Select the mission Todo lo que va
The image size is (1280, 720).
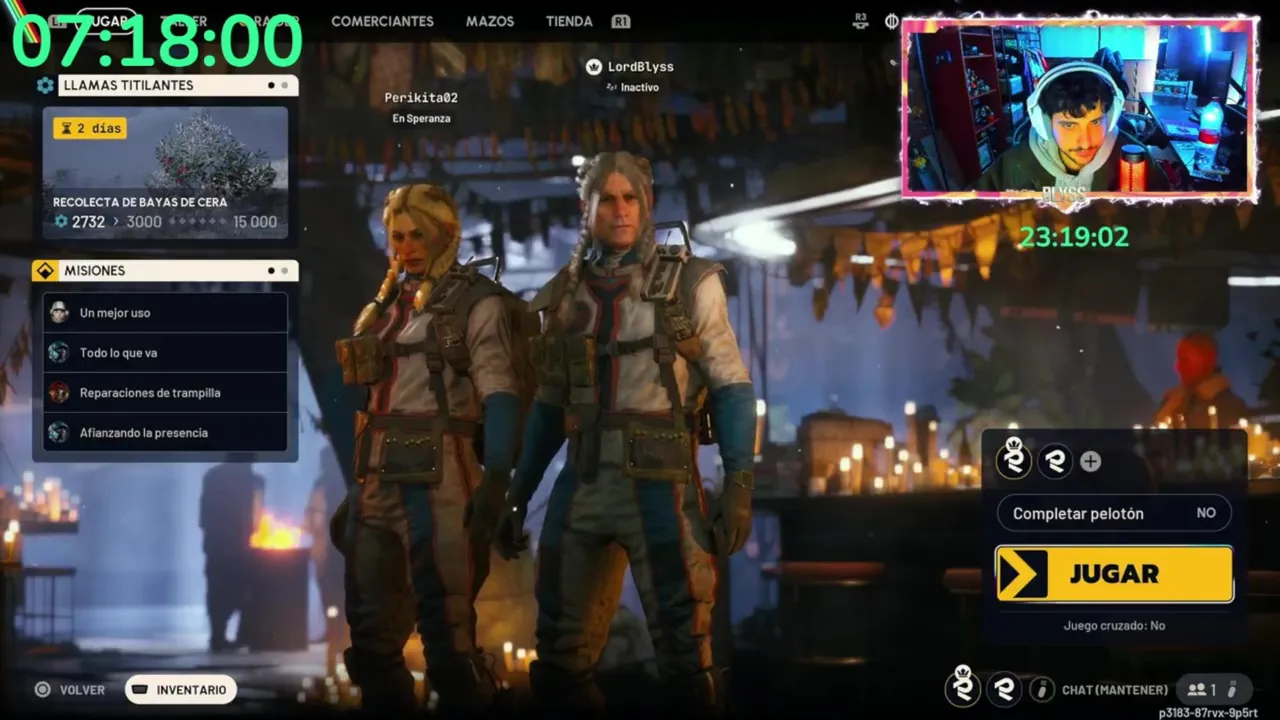165,352
